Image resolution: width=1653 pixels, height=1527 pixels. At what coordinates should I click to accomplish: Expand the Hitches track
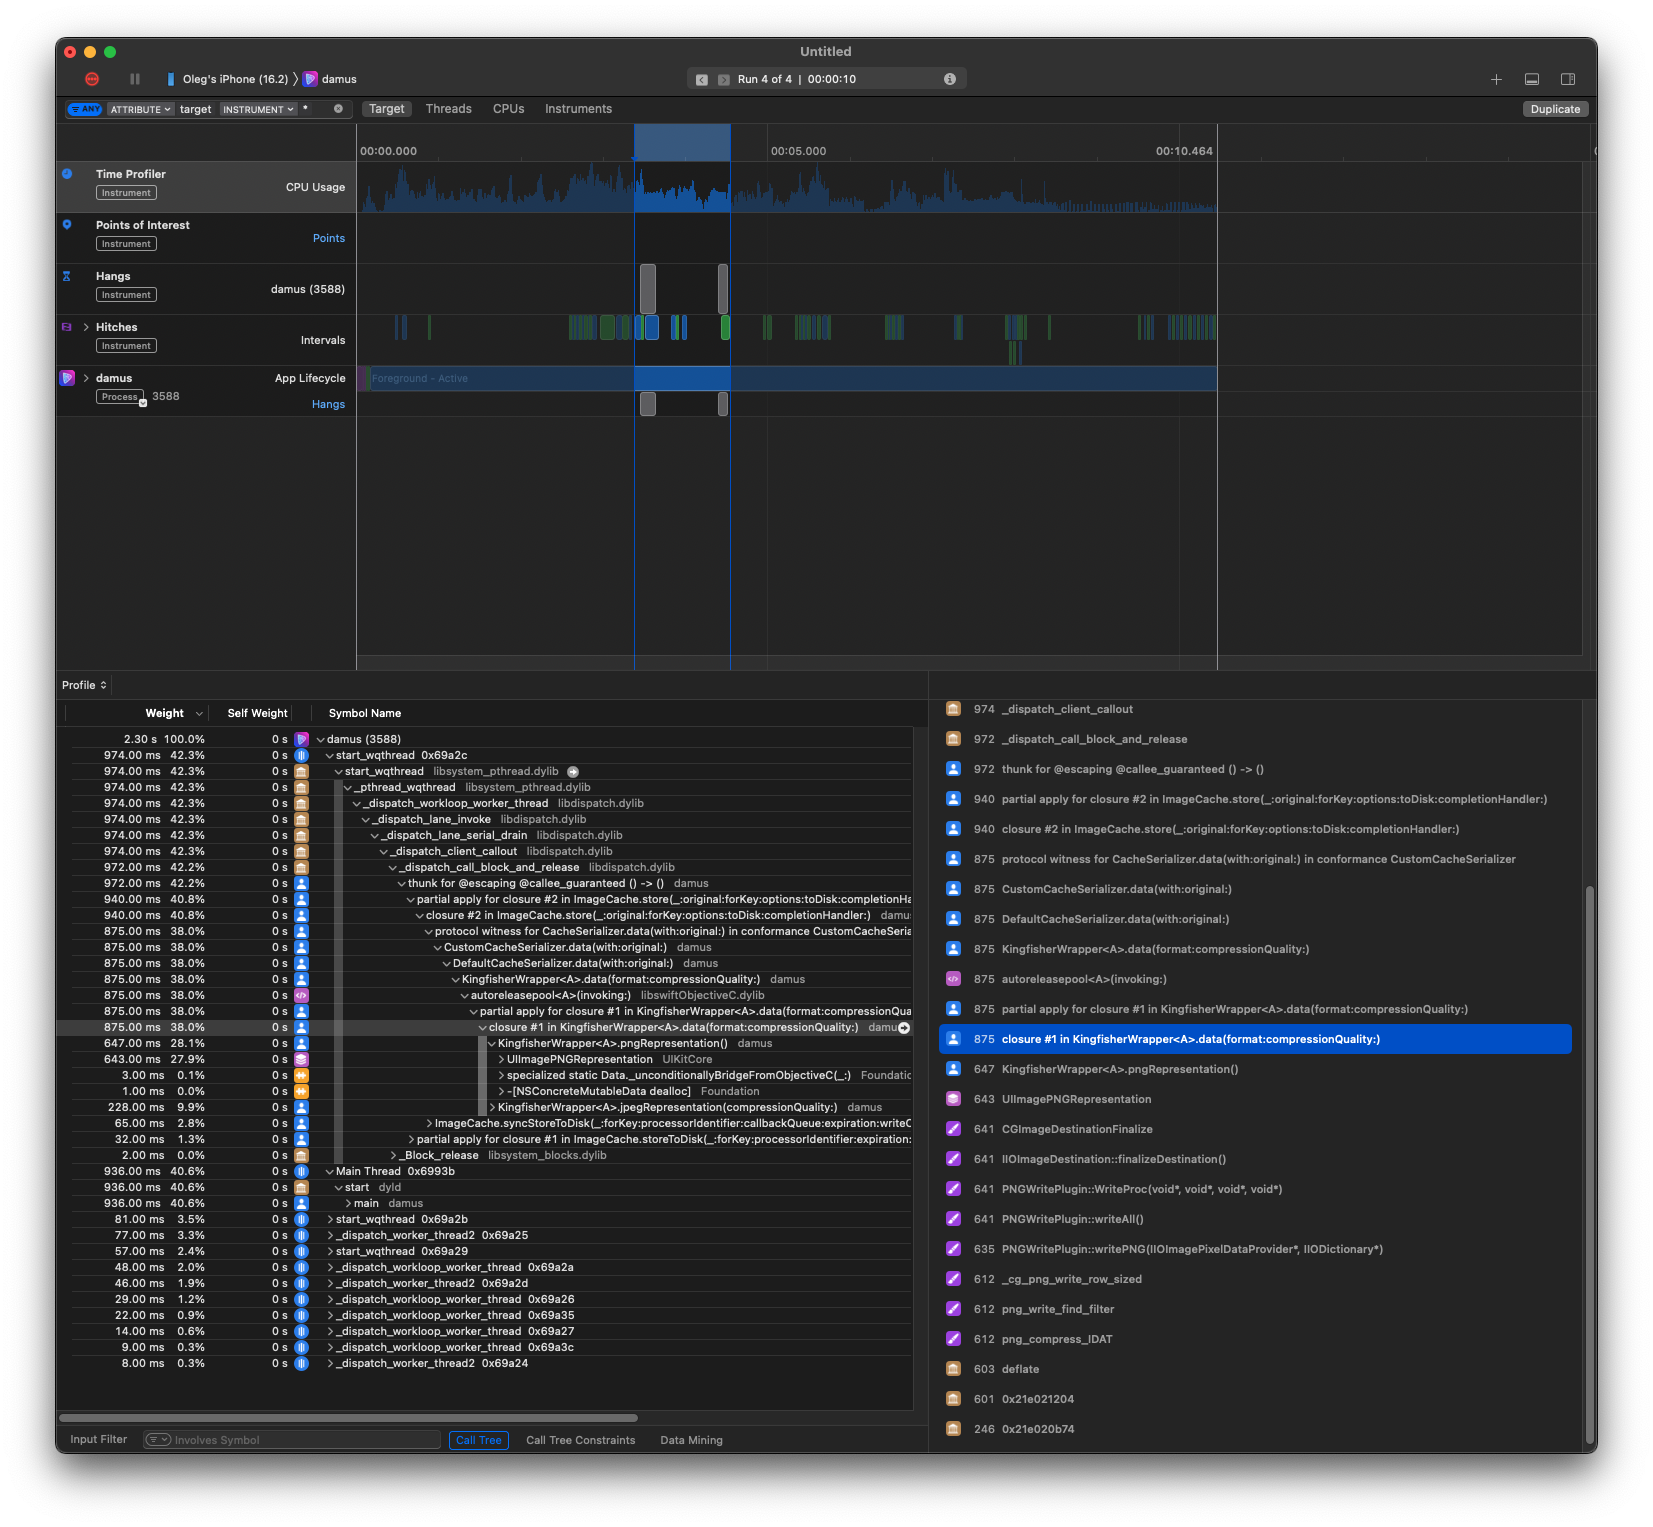click(x=86, y=327)
